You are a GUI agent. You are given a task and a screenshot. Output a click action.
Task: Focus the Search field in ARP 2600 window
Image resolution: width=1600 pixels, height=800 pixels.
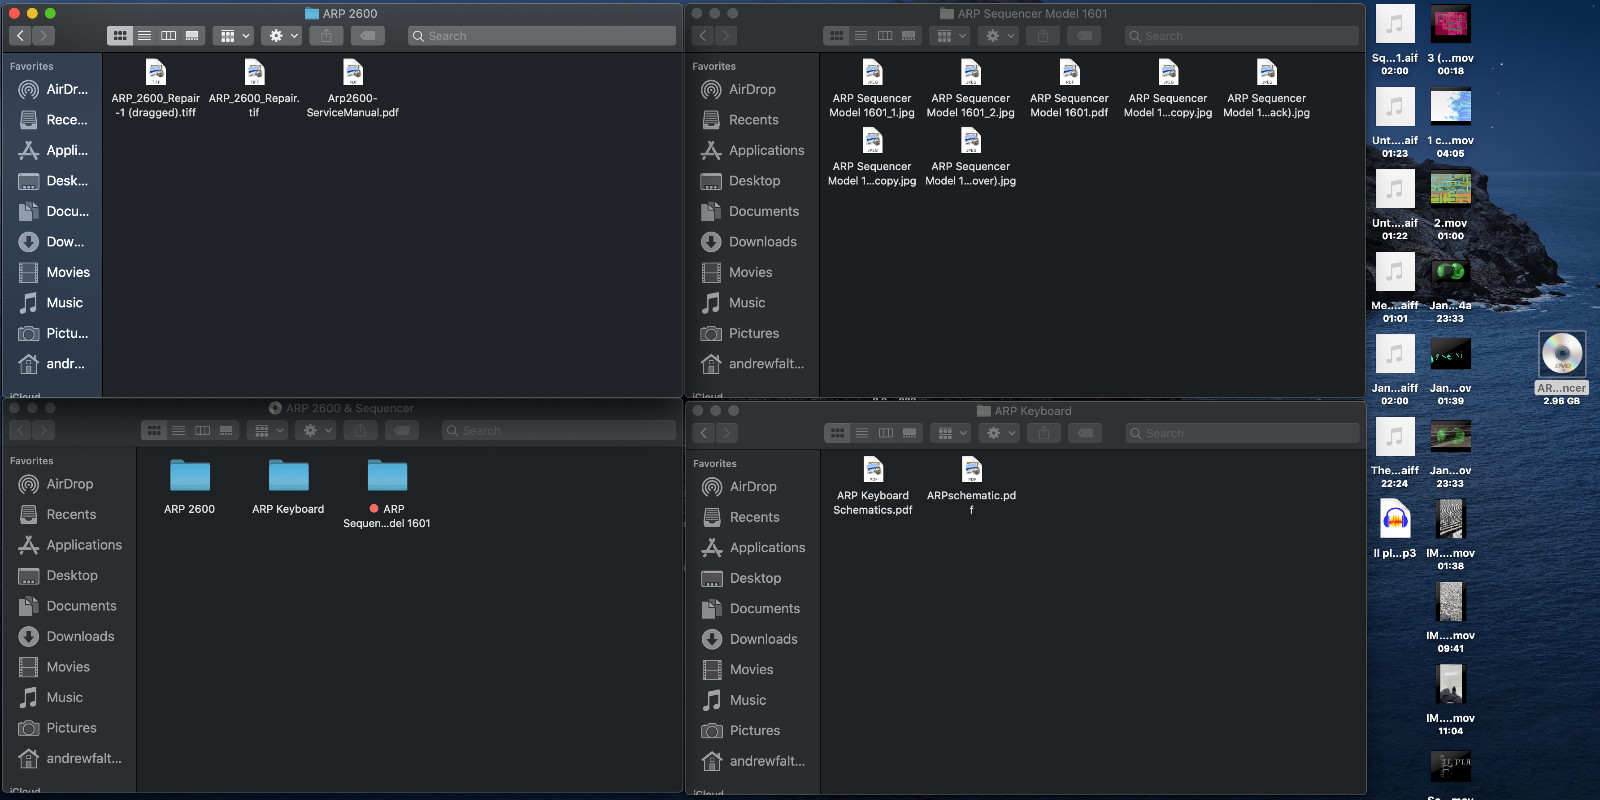click(x=542, y=36)
